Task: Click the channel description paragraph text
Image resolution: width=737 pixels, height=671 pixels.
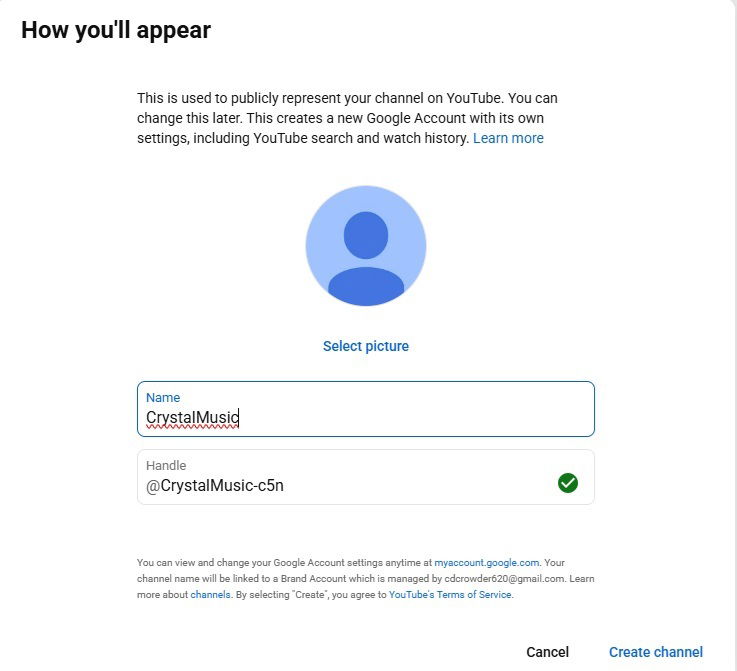Action: (x=347, y=118)
